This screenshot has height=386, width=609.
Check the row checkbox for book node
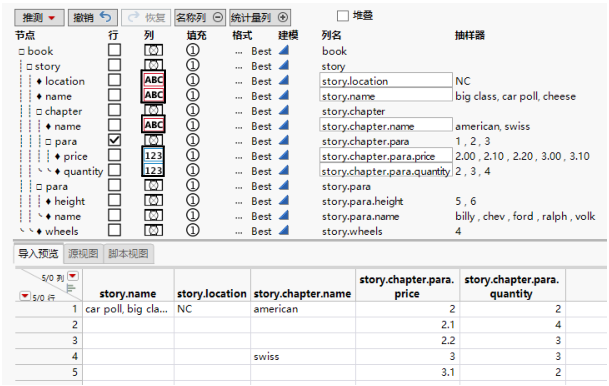tap(114, 50)
